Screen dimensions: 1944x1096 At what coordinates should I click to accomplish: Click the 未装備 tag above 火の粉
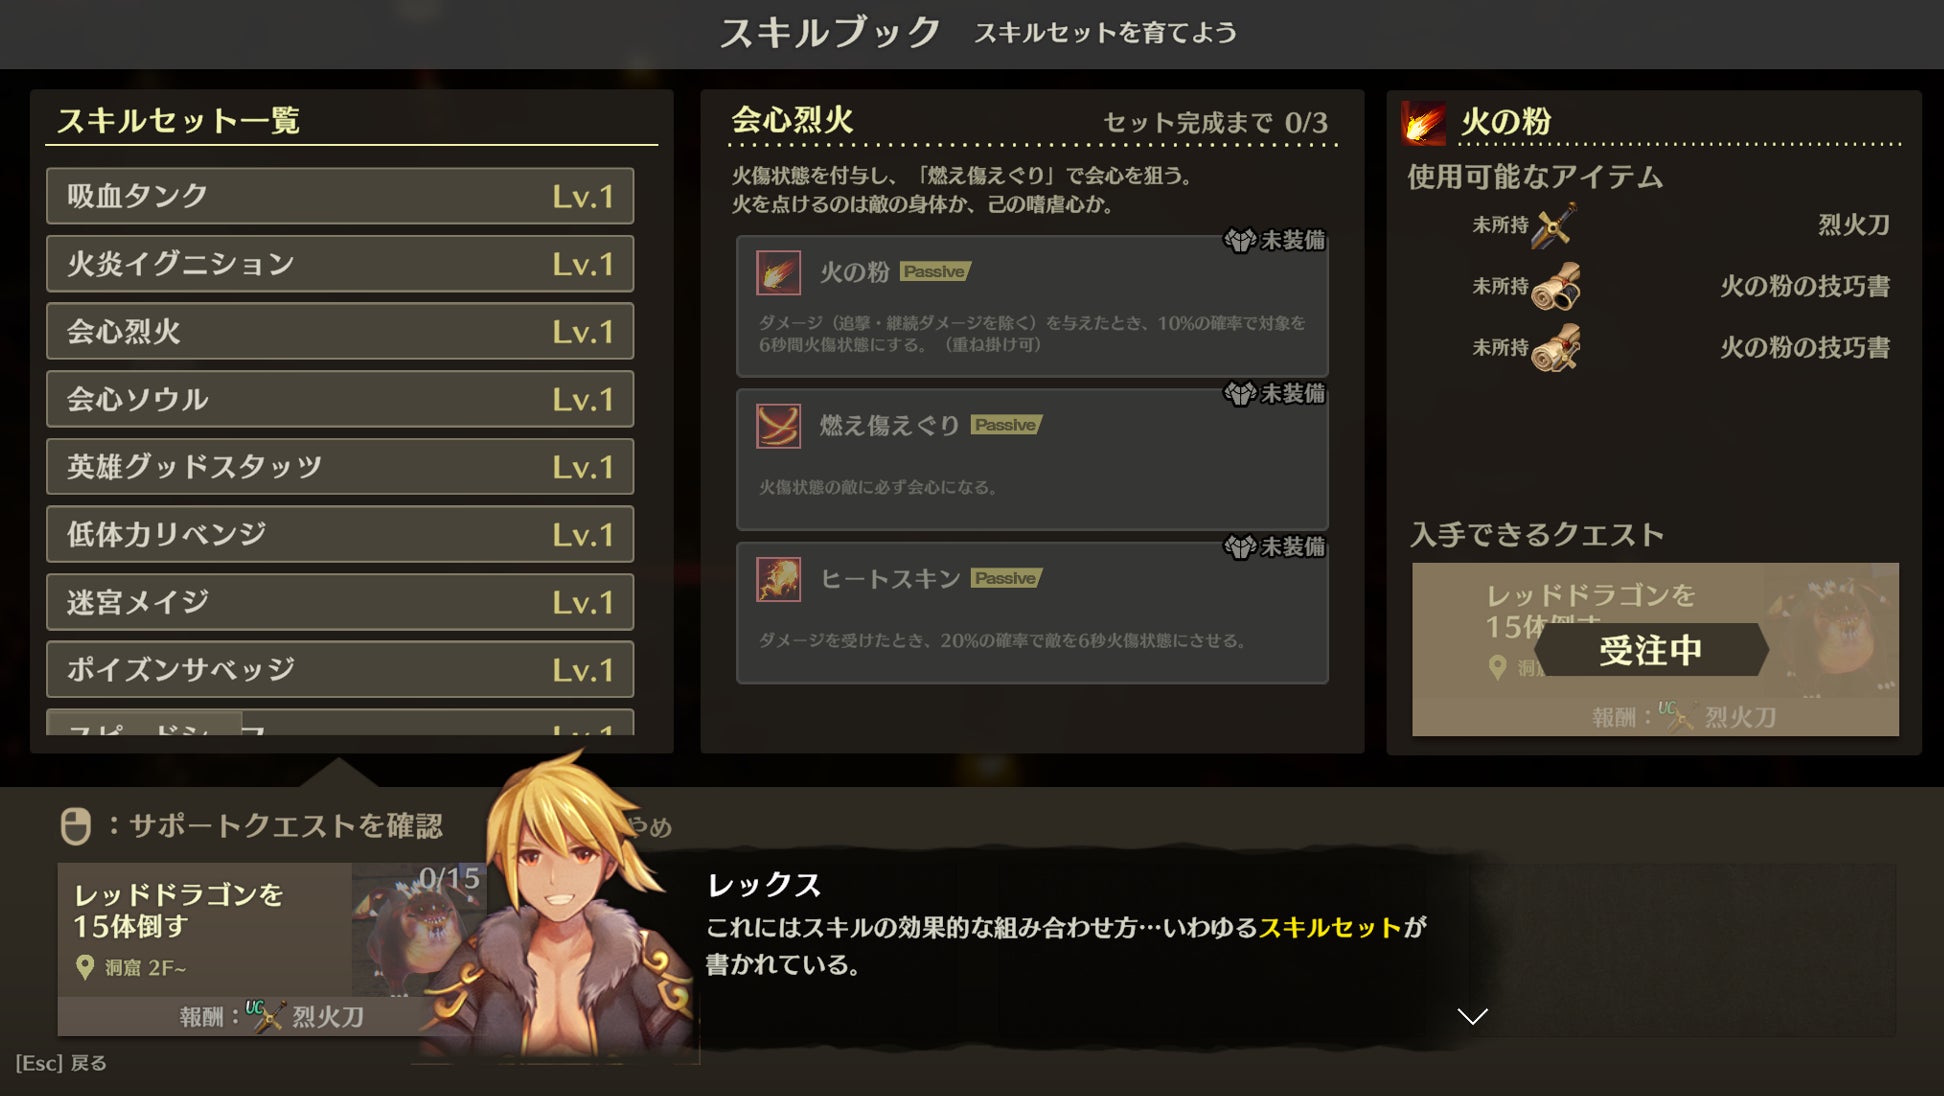(x=1275, y=241)
